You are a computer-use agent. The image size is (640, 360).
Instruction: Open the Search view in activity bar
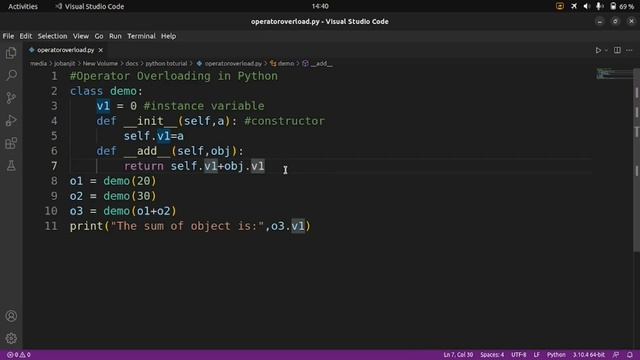[11, 75]
